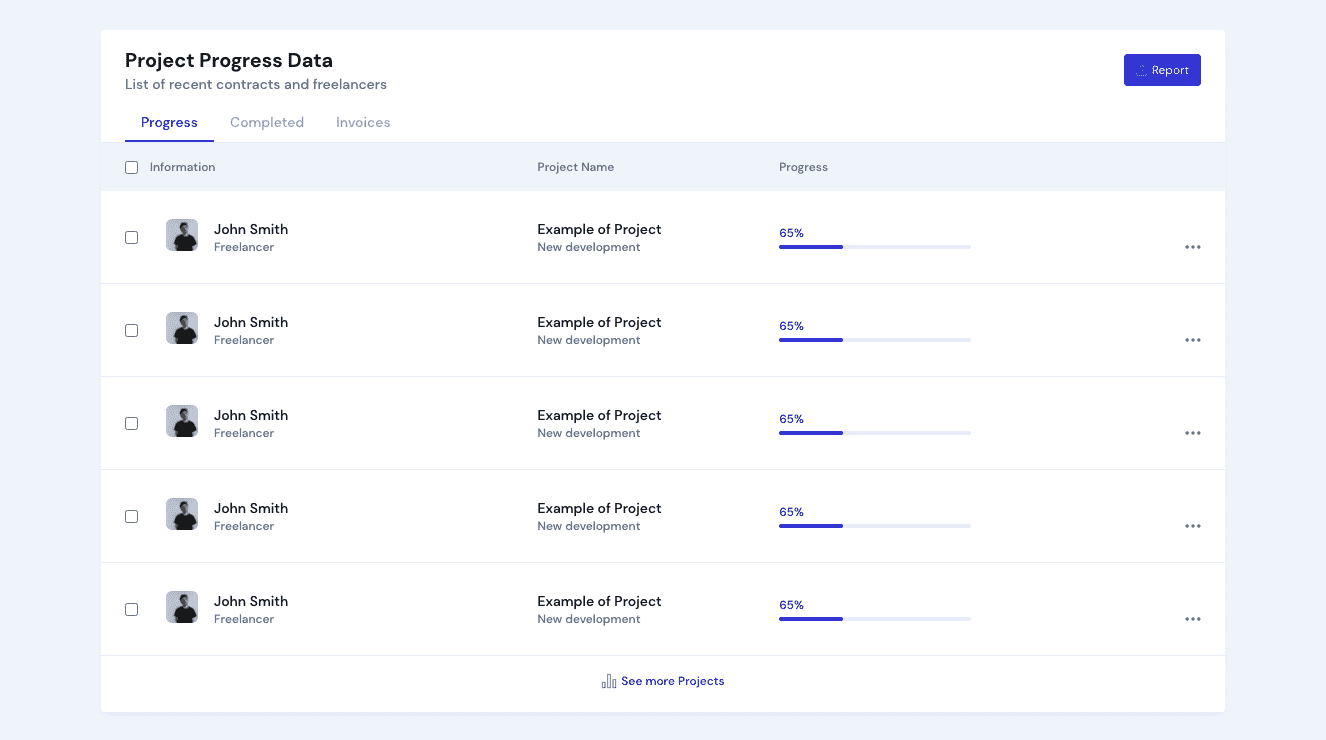
Task: Toggle the select-all checkbox in header
Action: [x=131, y=168]
